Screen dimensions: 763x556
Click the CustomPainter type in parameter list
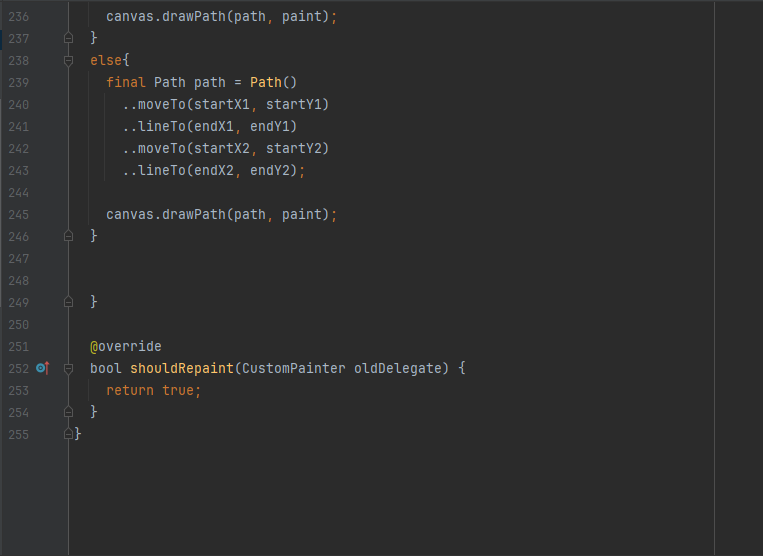coord(294,368)
